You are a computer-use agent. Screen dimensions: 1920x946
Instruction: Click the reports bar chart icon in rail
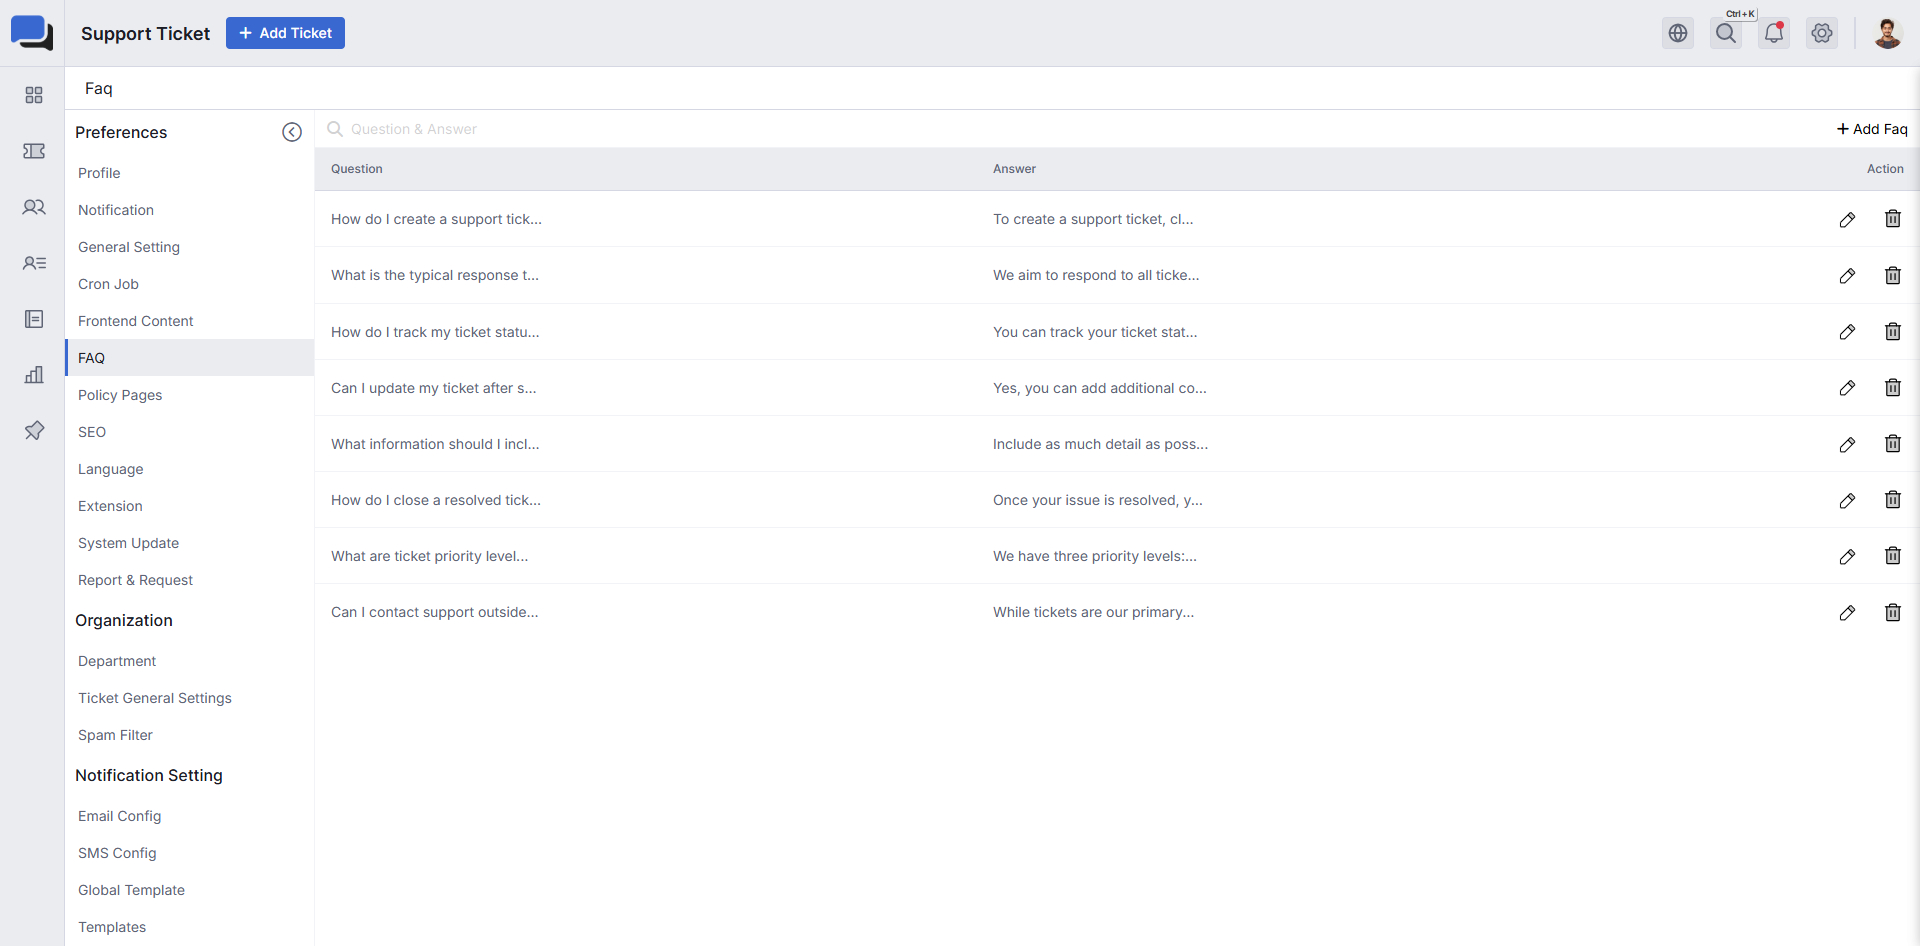tap(34, 375)
